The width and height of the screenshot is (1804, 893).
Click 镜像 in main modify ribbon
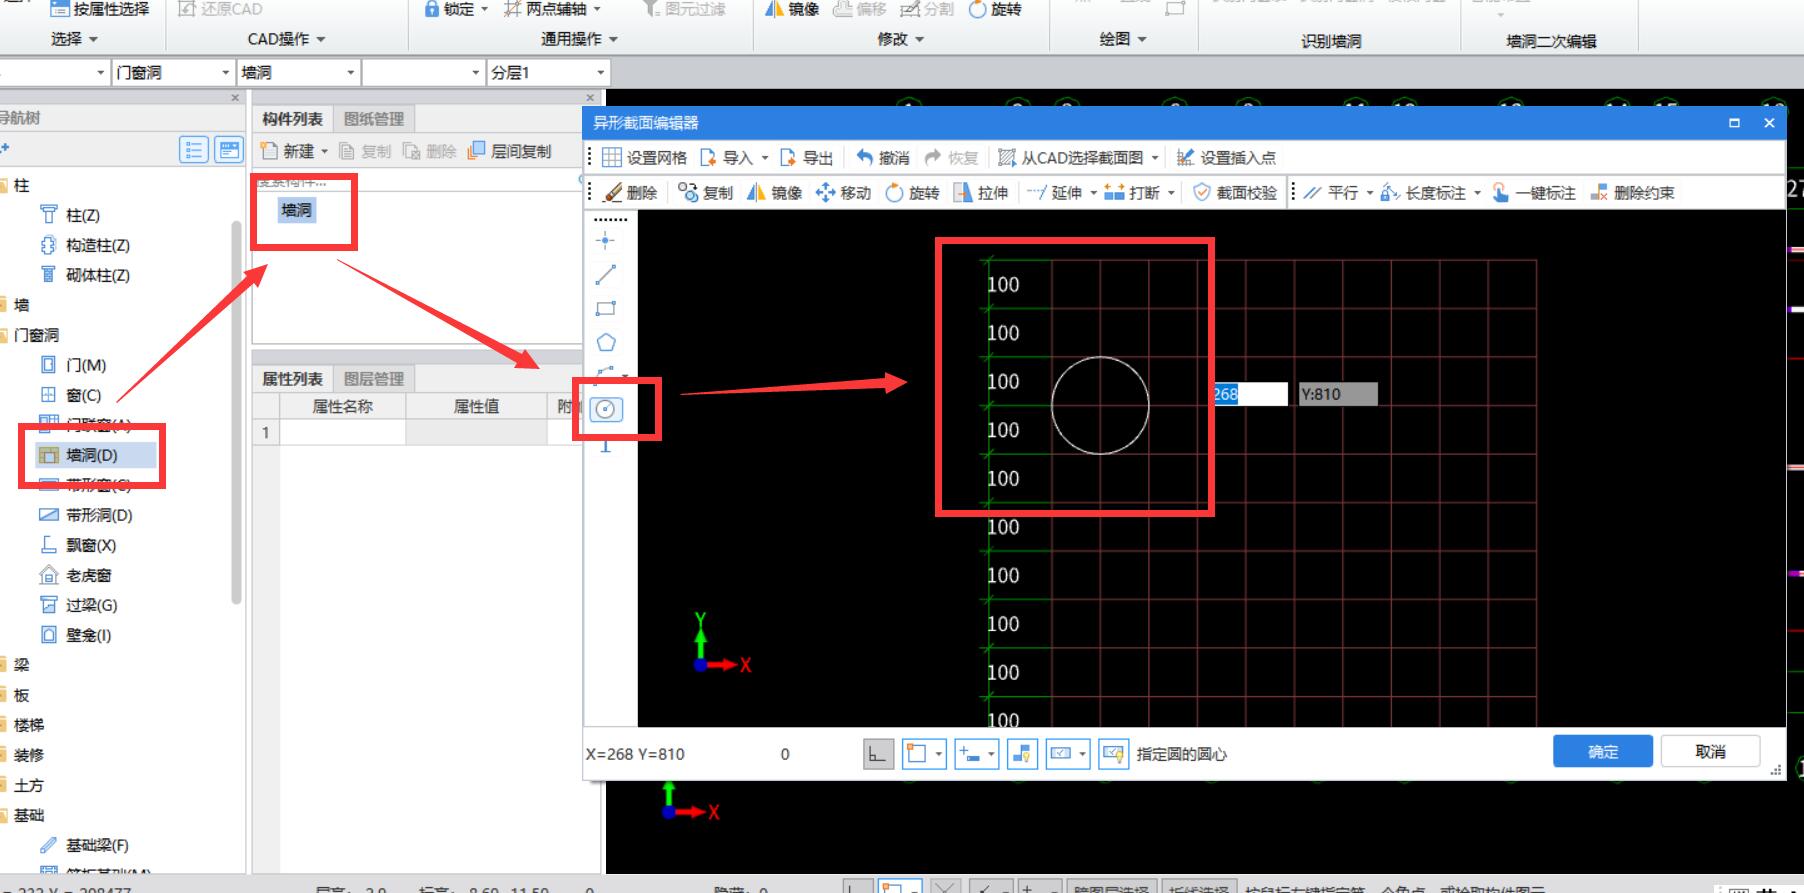point(791,9)
